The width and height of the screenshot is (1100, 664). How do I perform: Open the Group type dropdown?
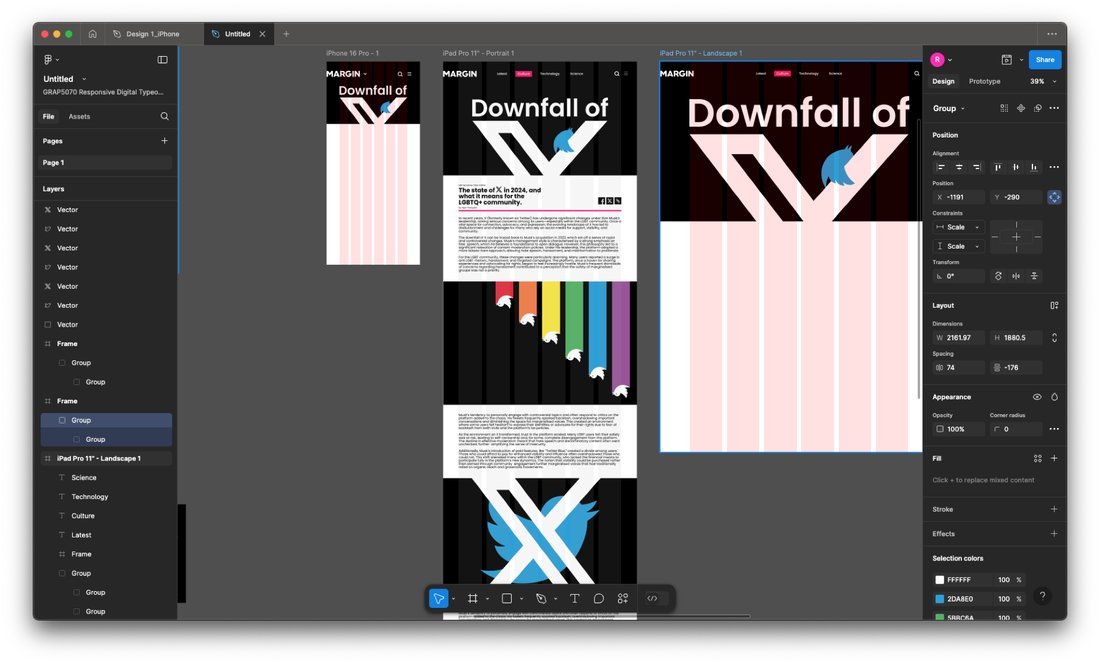(948, 108)
